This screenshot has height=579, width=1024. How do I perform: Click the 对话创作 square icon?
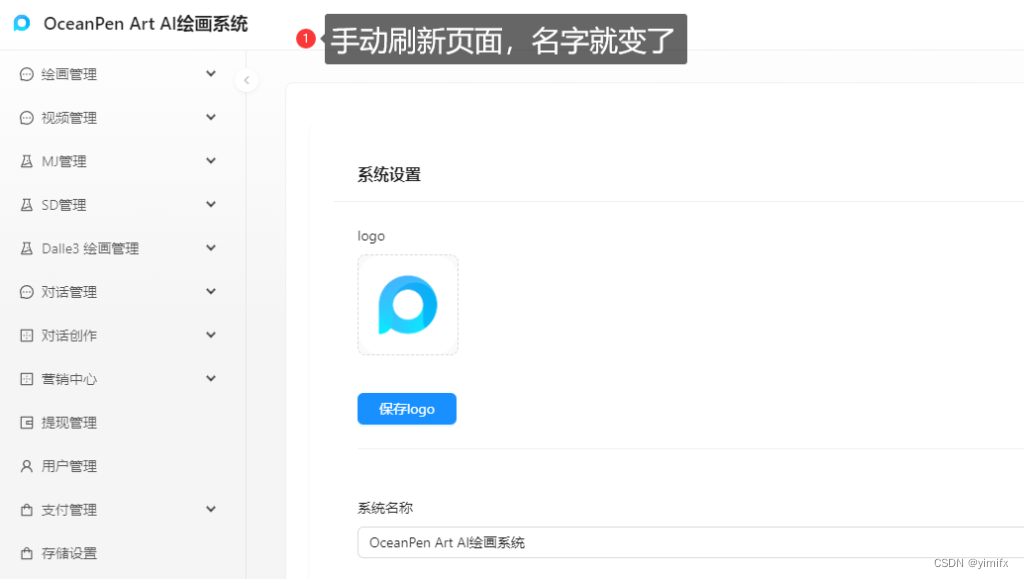[26, 336]
